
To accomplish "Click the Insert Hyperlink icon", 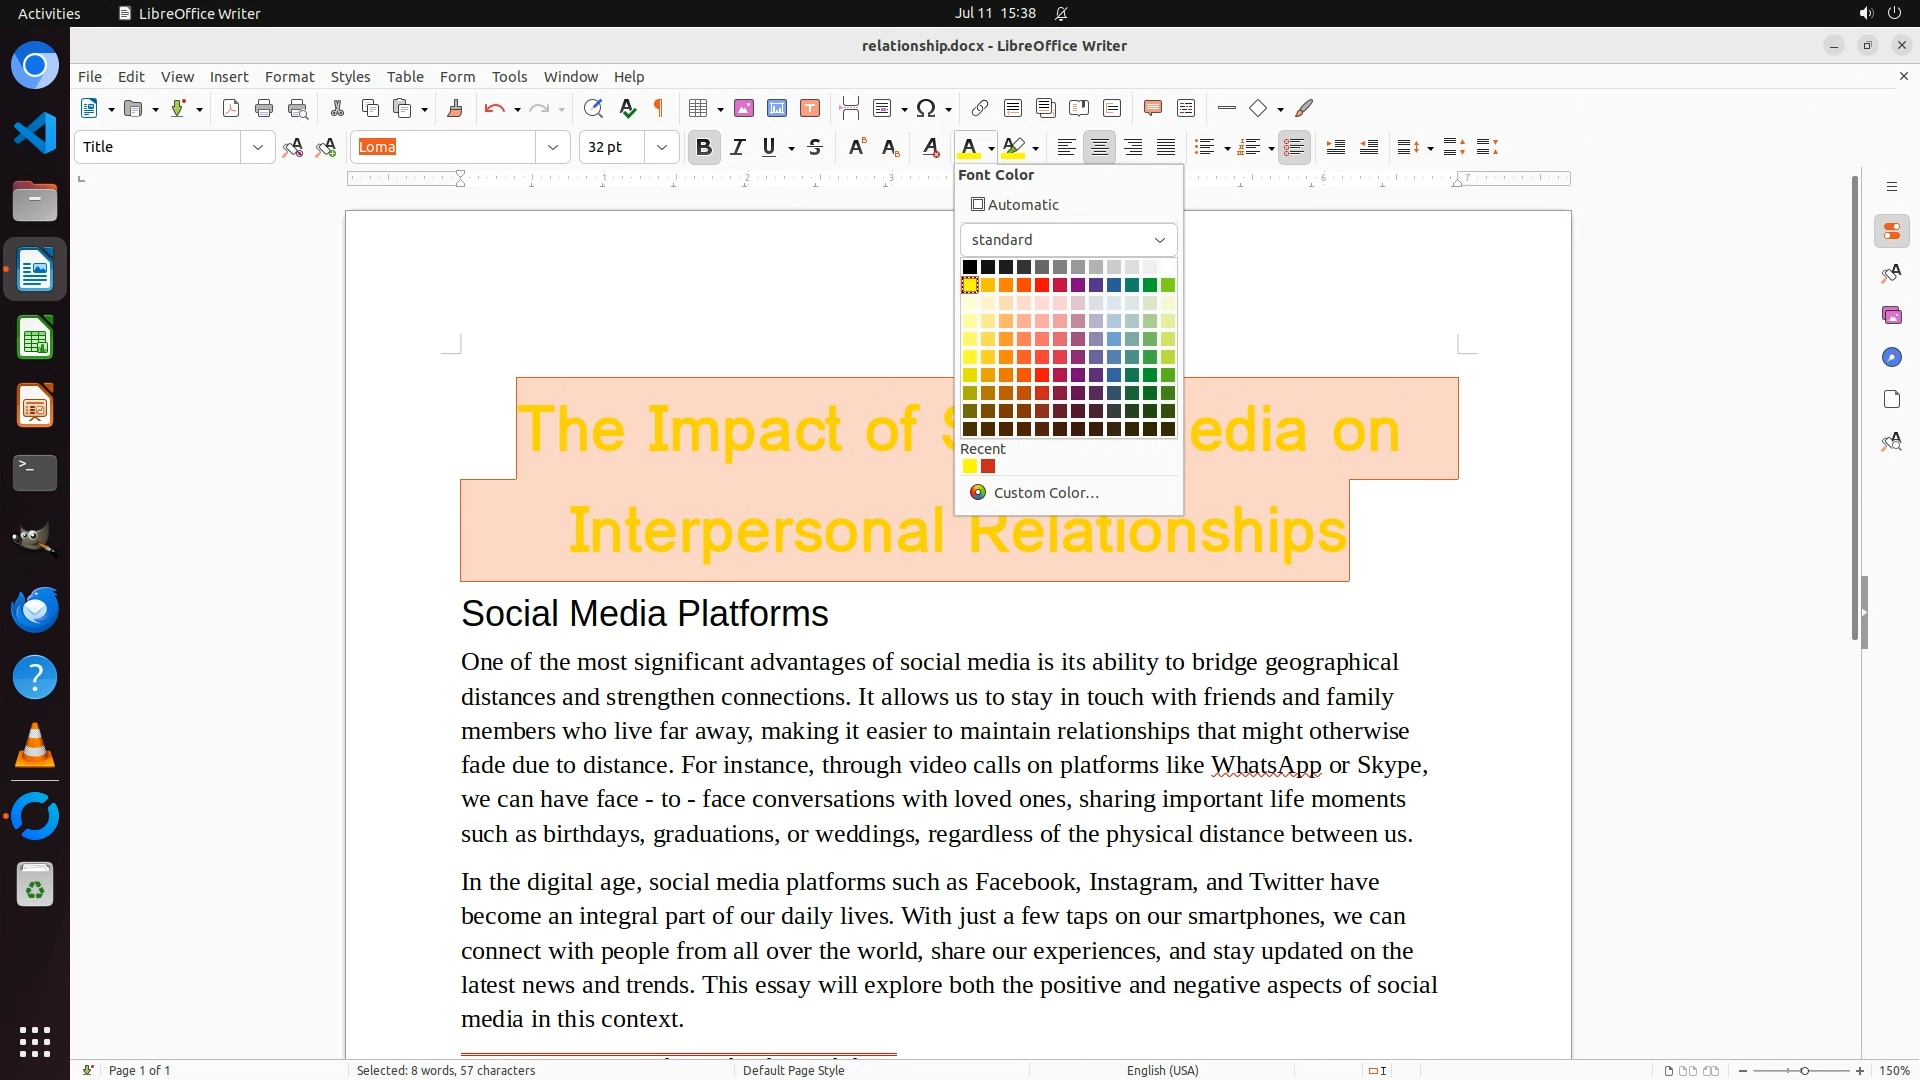I will (x=980, y=108).
